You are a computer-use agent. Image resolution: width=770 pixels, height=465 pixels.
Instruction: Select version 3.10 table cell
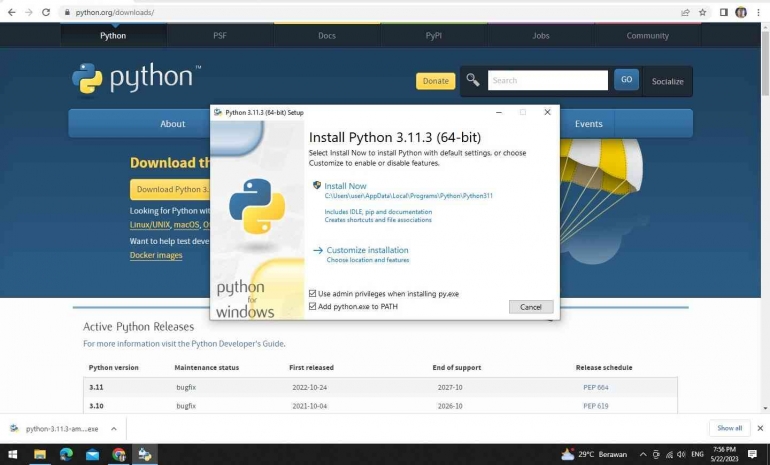coord(96,406)
